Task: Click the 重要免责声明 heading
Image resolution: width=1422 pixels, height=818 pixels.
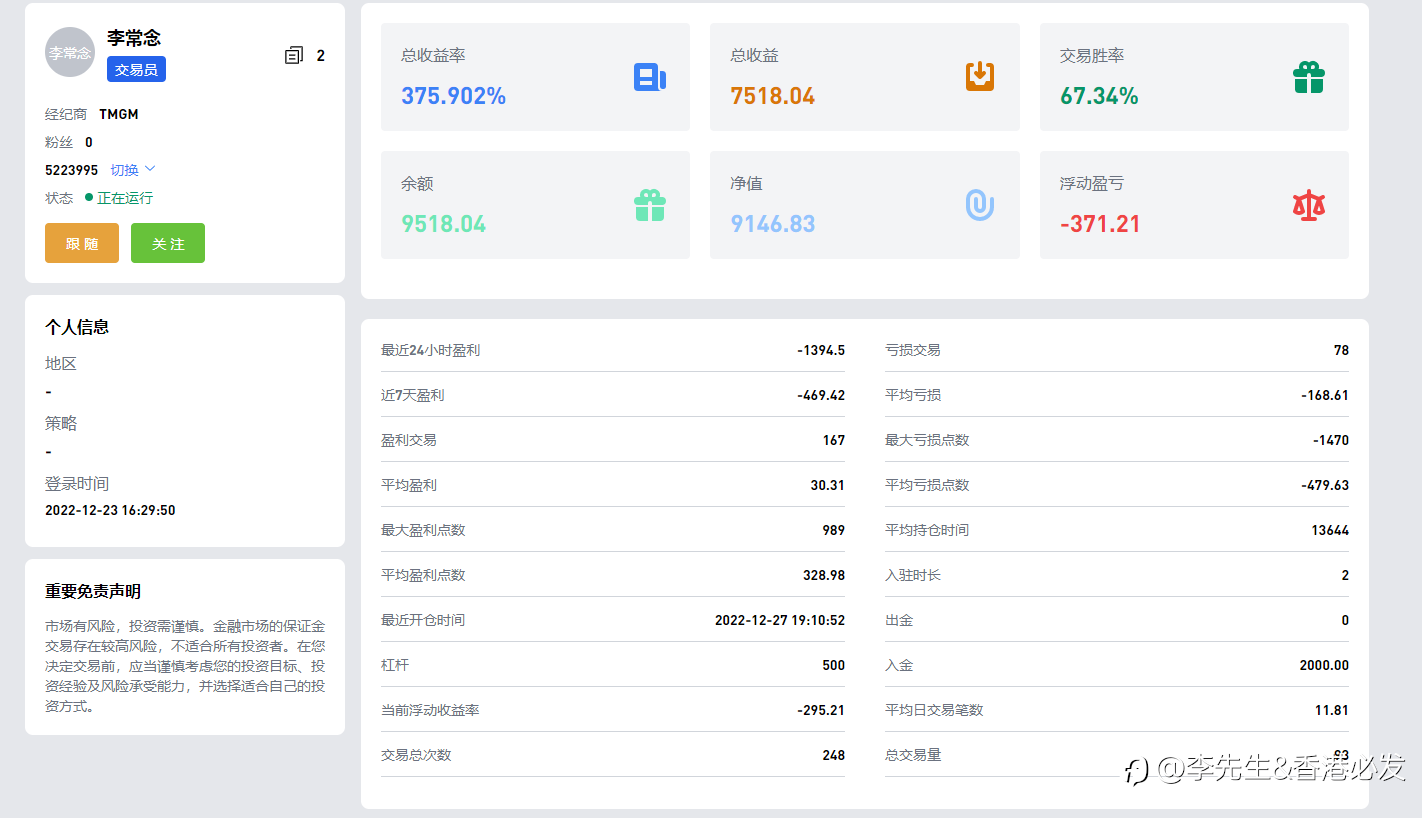Action: (x=93, y=591)
